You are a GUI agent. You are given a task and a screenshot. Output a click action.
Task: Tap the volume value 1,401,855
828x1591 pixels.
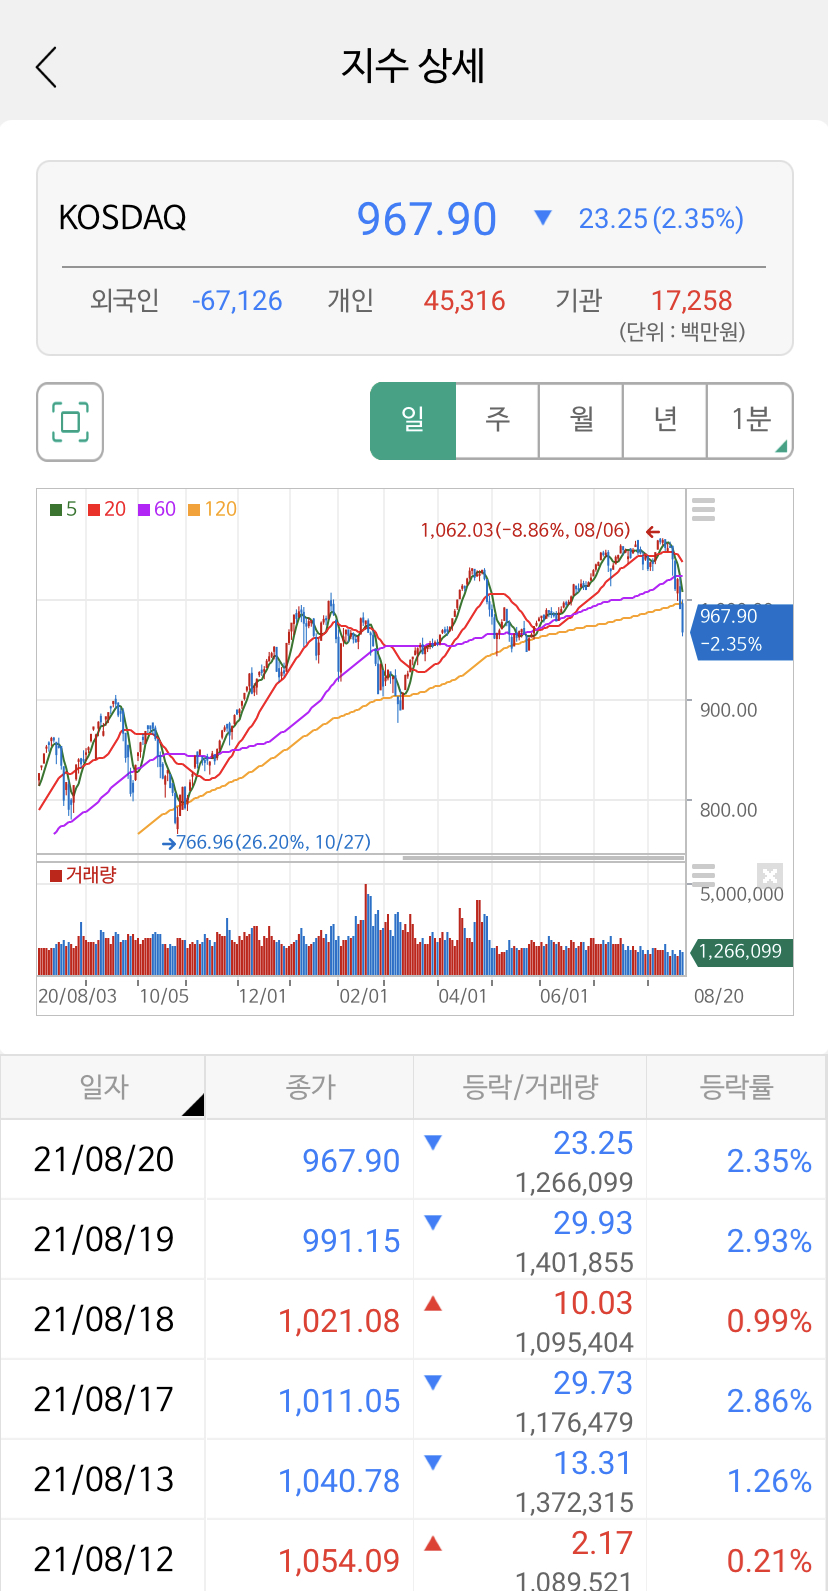pos(574,1263)
